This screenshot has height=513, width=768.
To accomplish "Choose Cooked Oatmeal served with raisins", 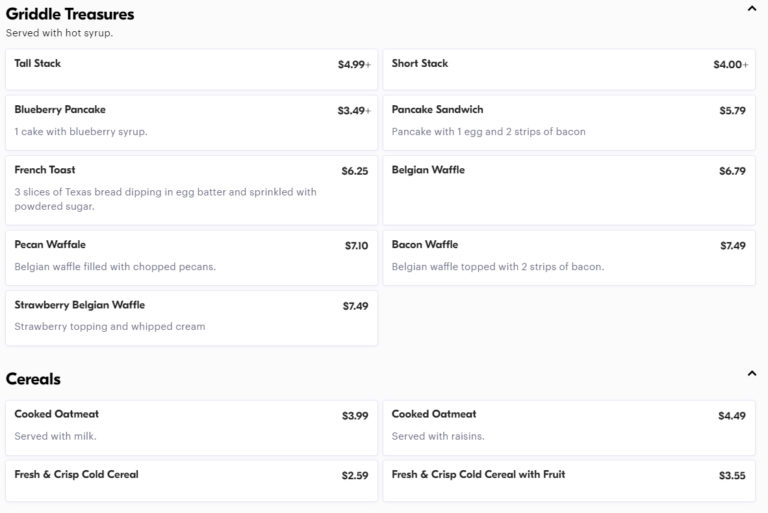I will coord(569,428).
